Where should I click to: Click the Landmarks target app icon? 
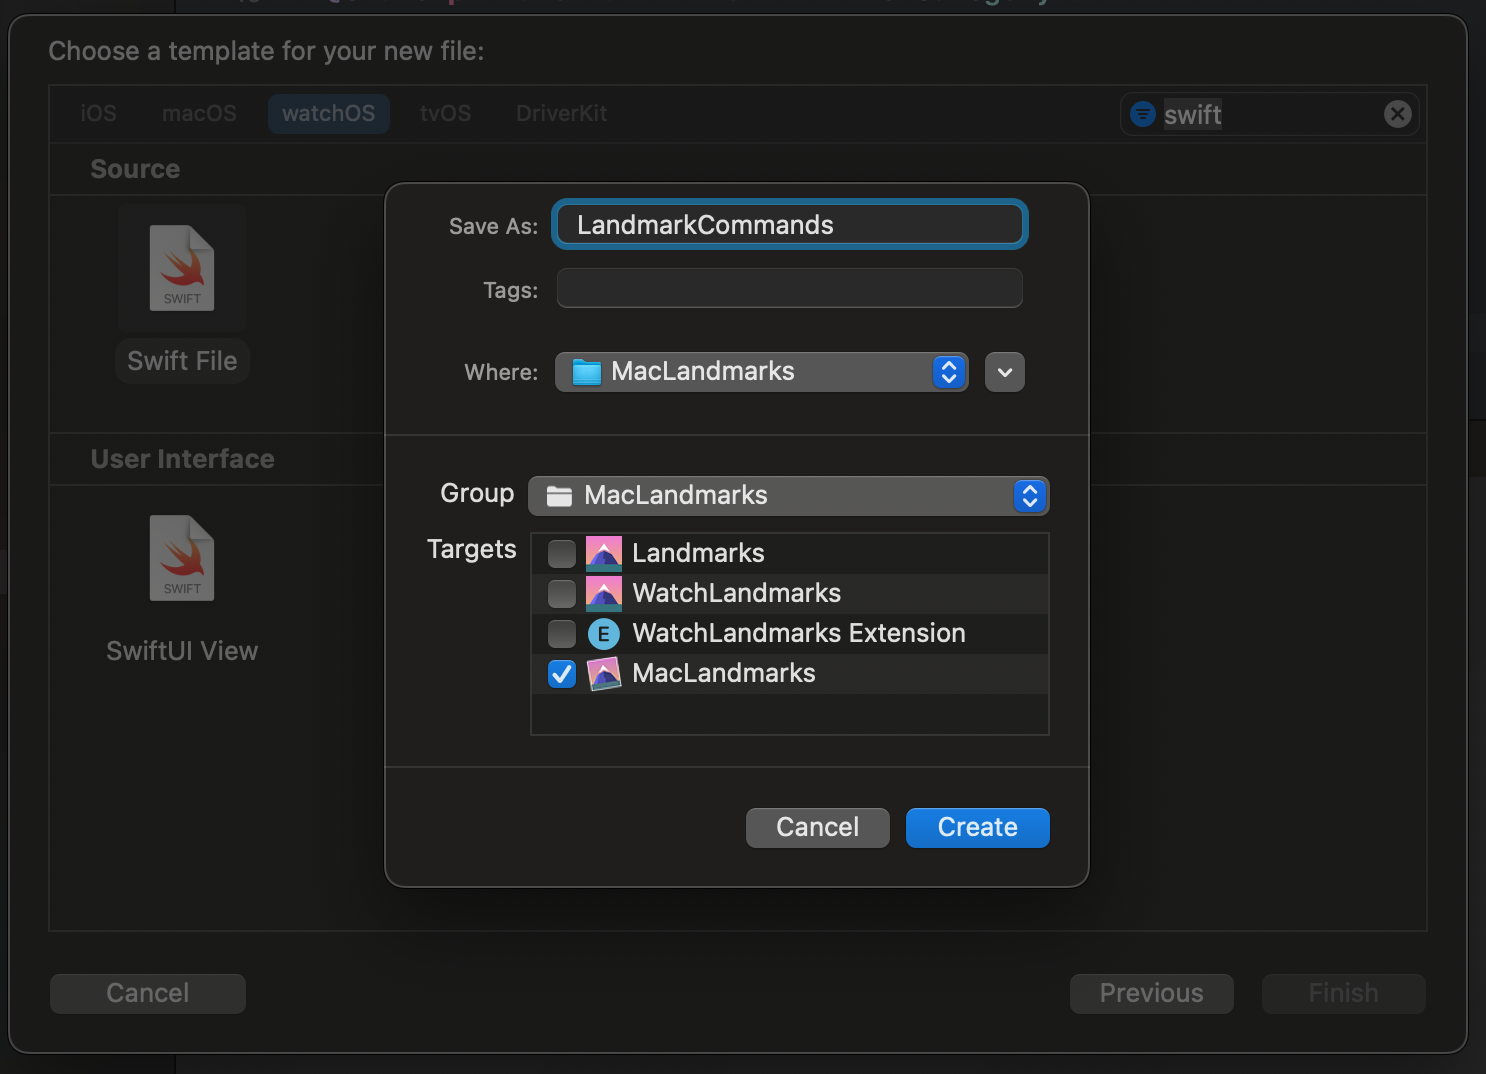(x=604, y=553)
